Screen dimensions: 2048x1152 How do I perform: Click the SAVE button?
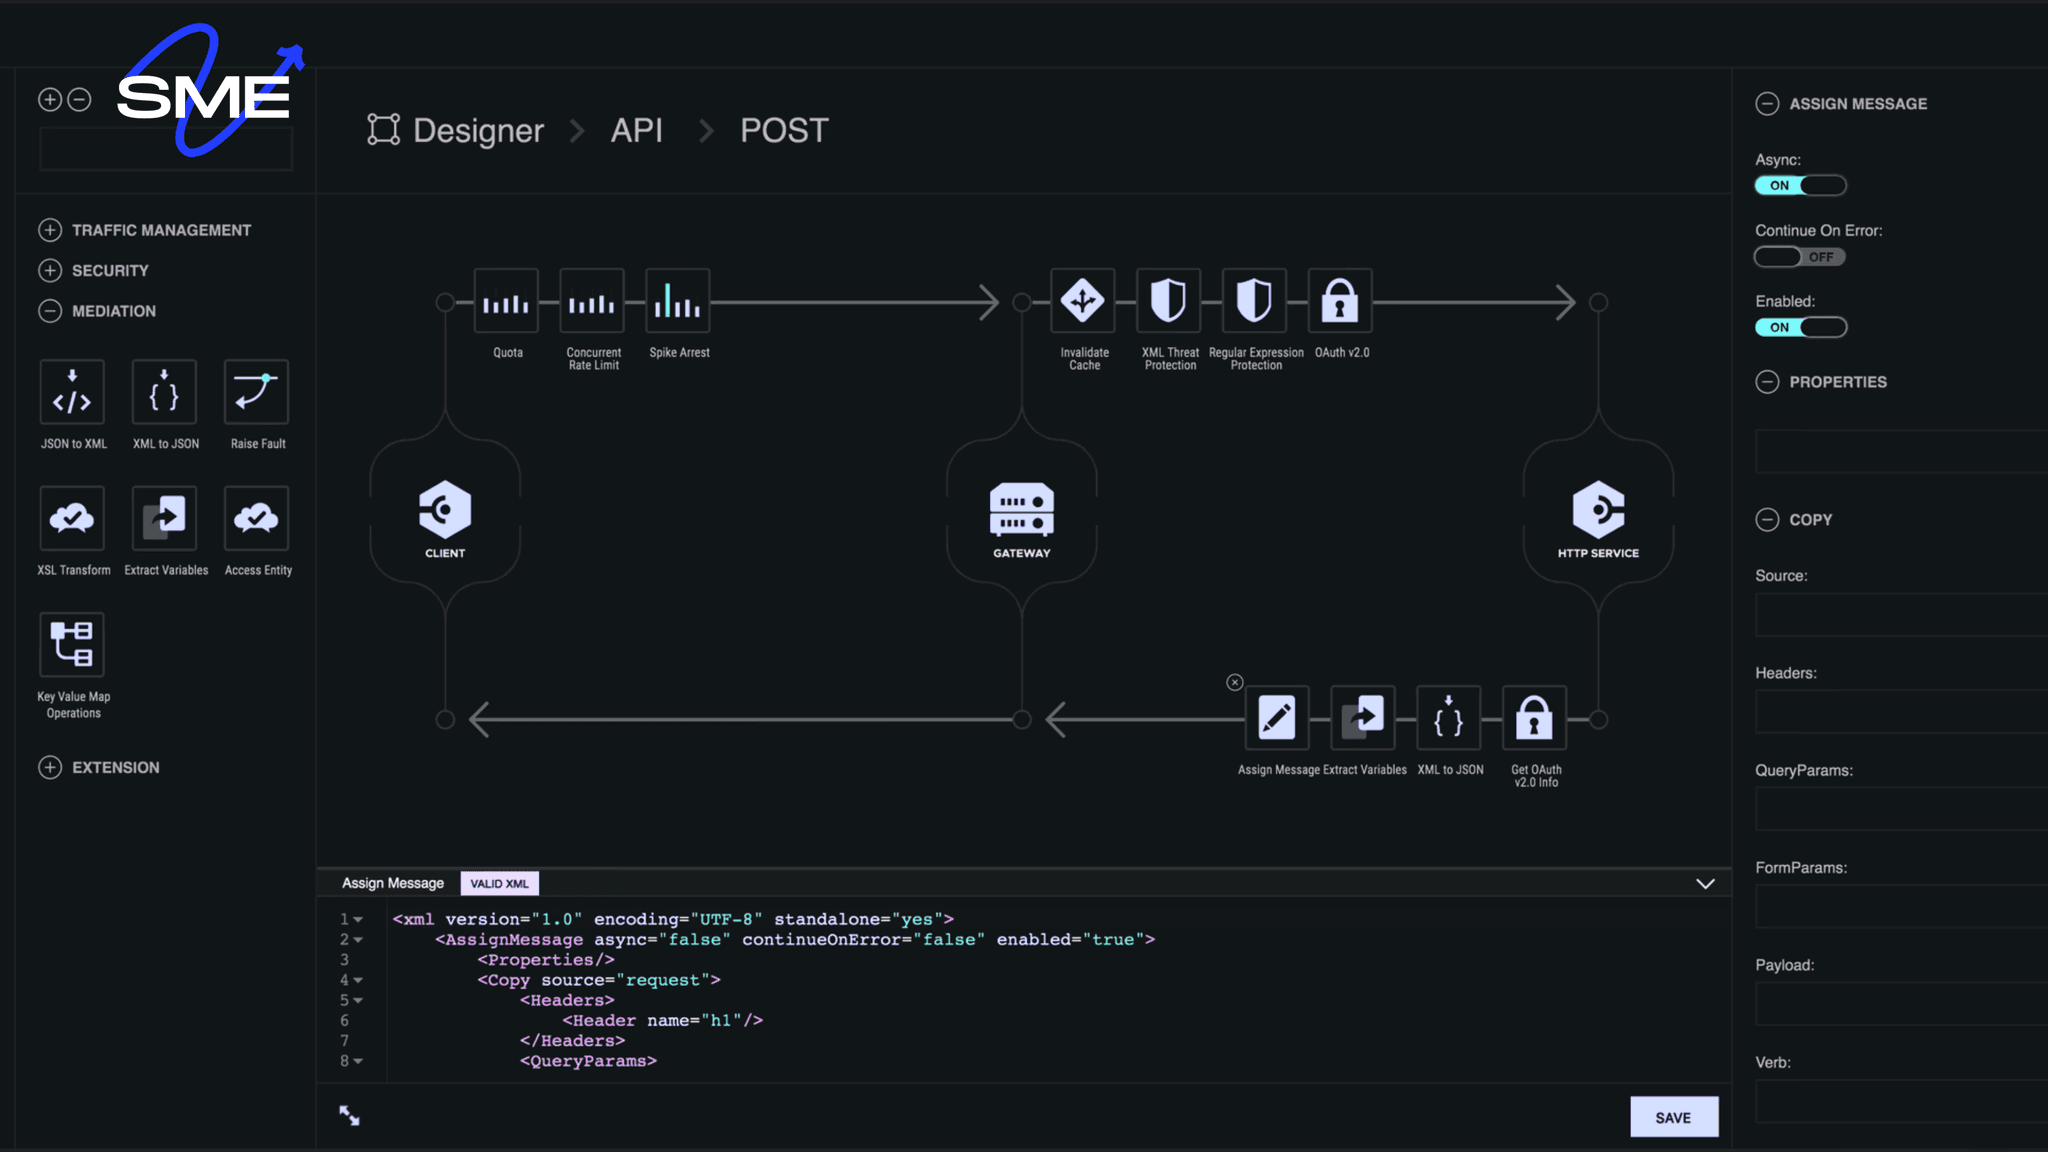point(1674,1115)
